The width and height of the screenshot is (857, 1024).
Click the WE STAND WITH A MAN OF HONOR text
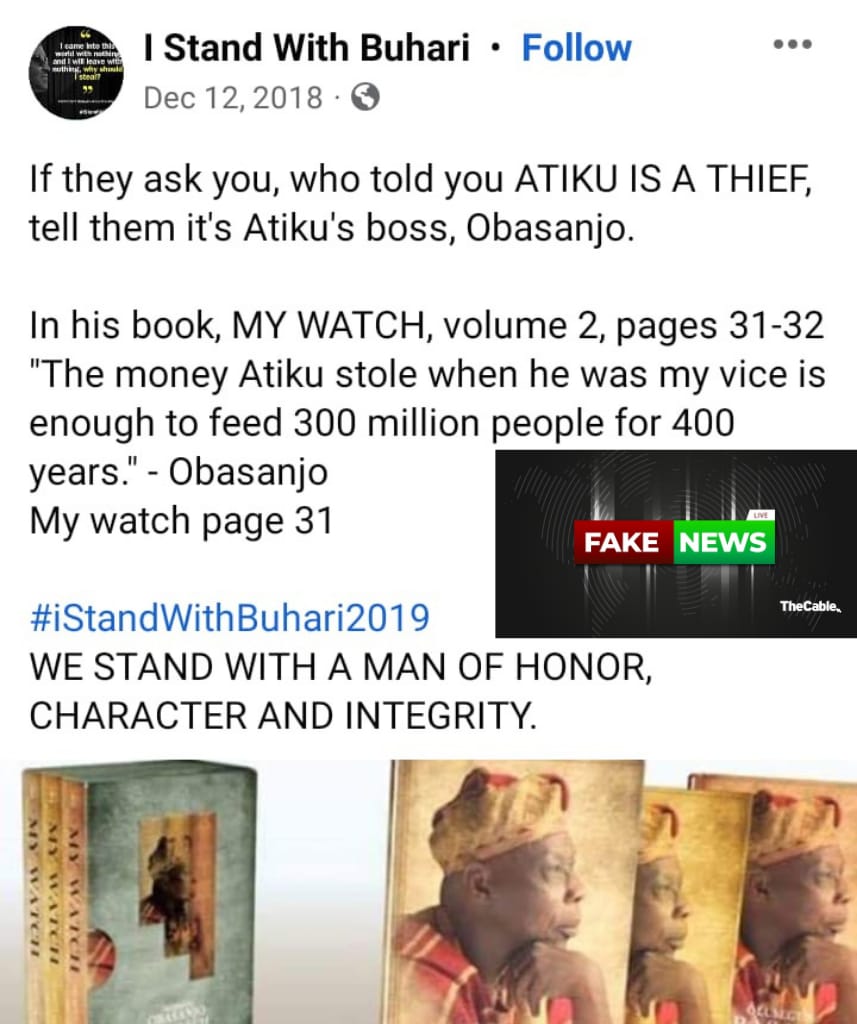pos(340,667)
